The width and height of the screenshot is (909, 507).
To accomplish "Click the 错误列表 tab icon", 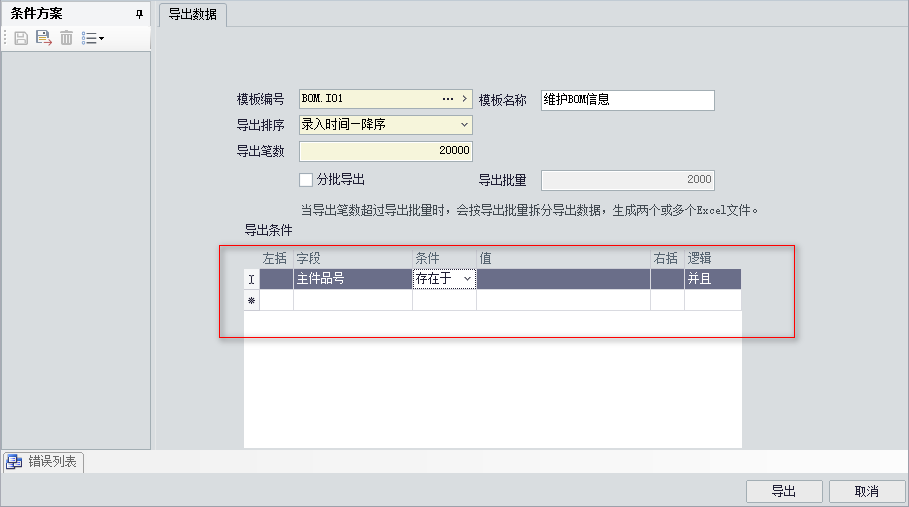I will (14, 462).
